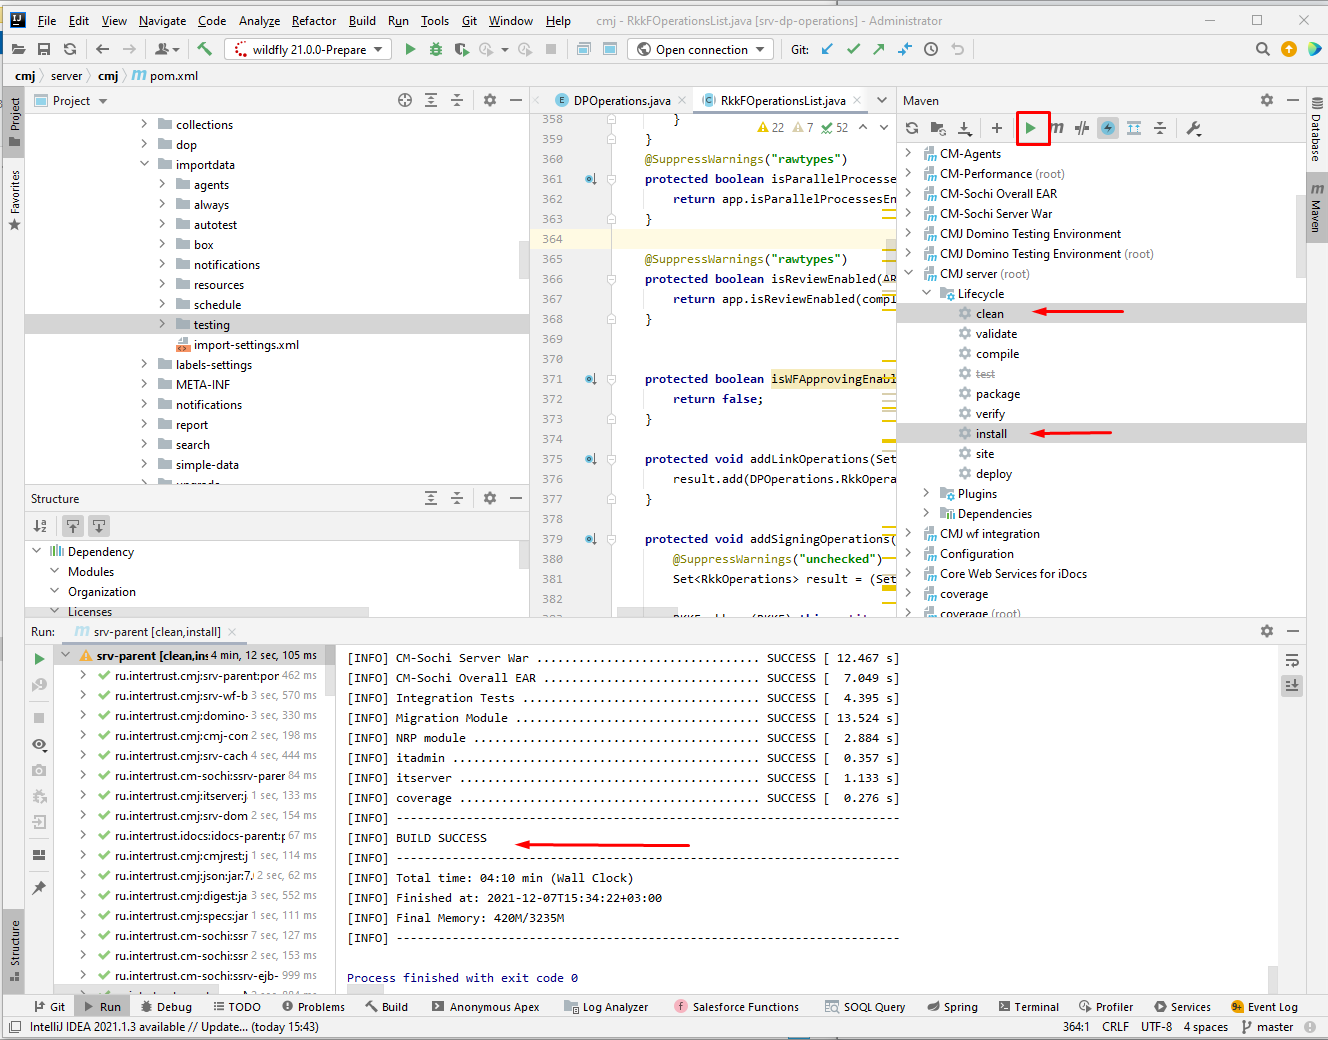Expand the testing folder
The height and width of the screenshot is (1040, 1328).
pyautogui.click(x=162, y=324)
